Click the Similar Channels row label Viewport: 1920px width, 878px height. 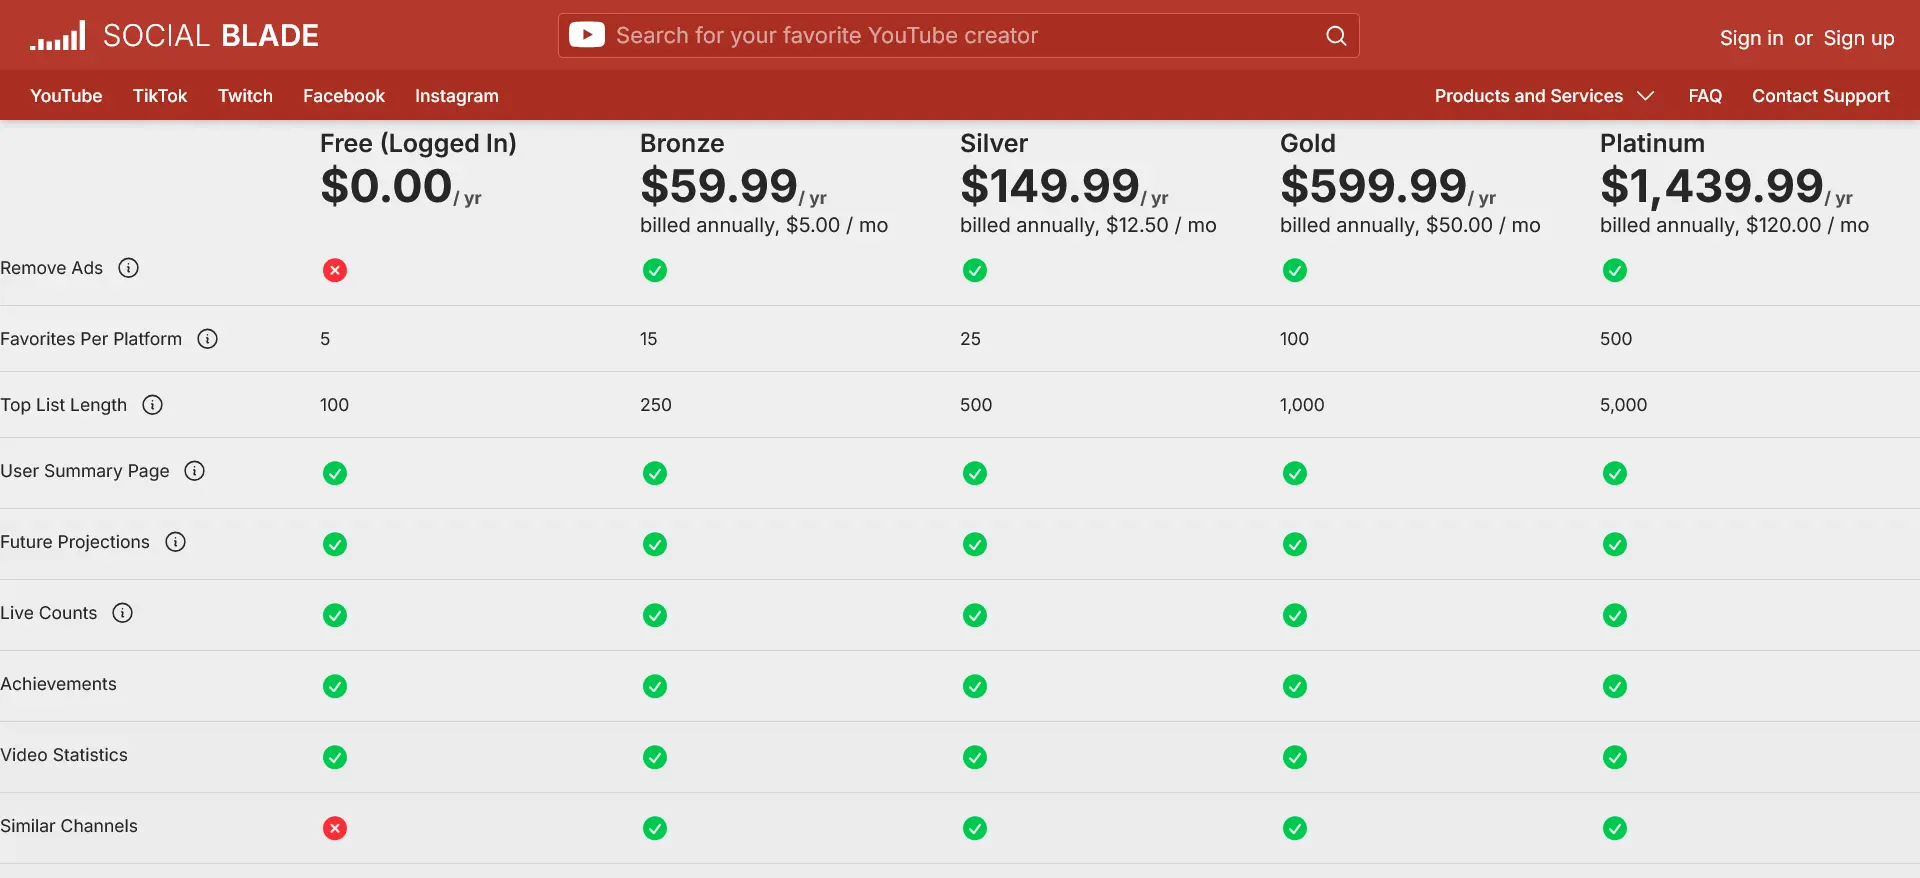[x=69, y=826]
